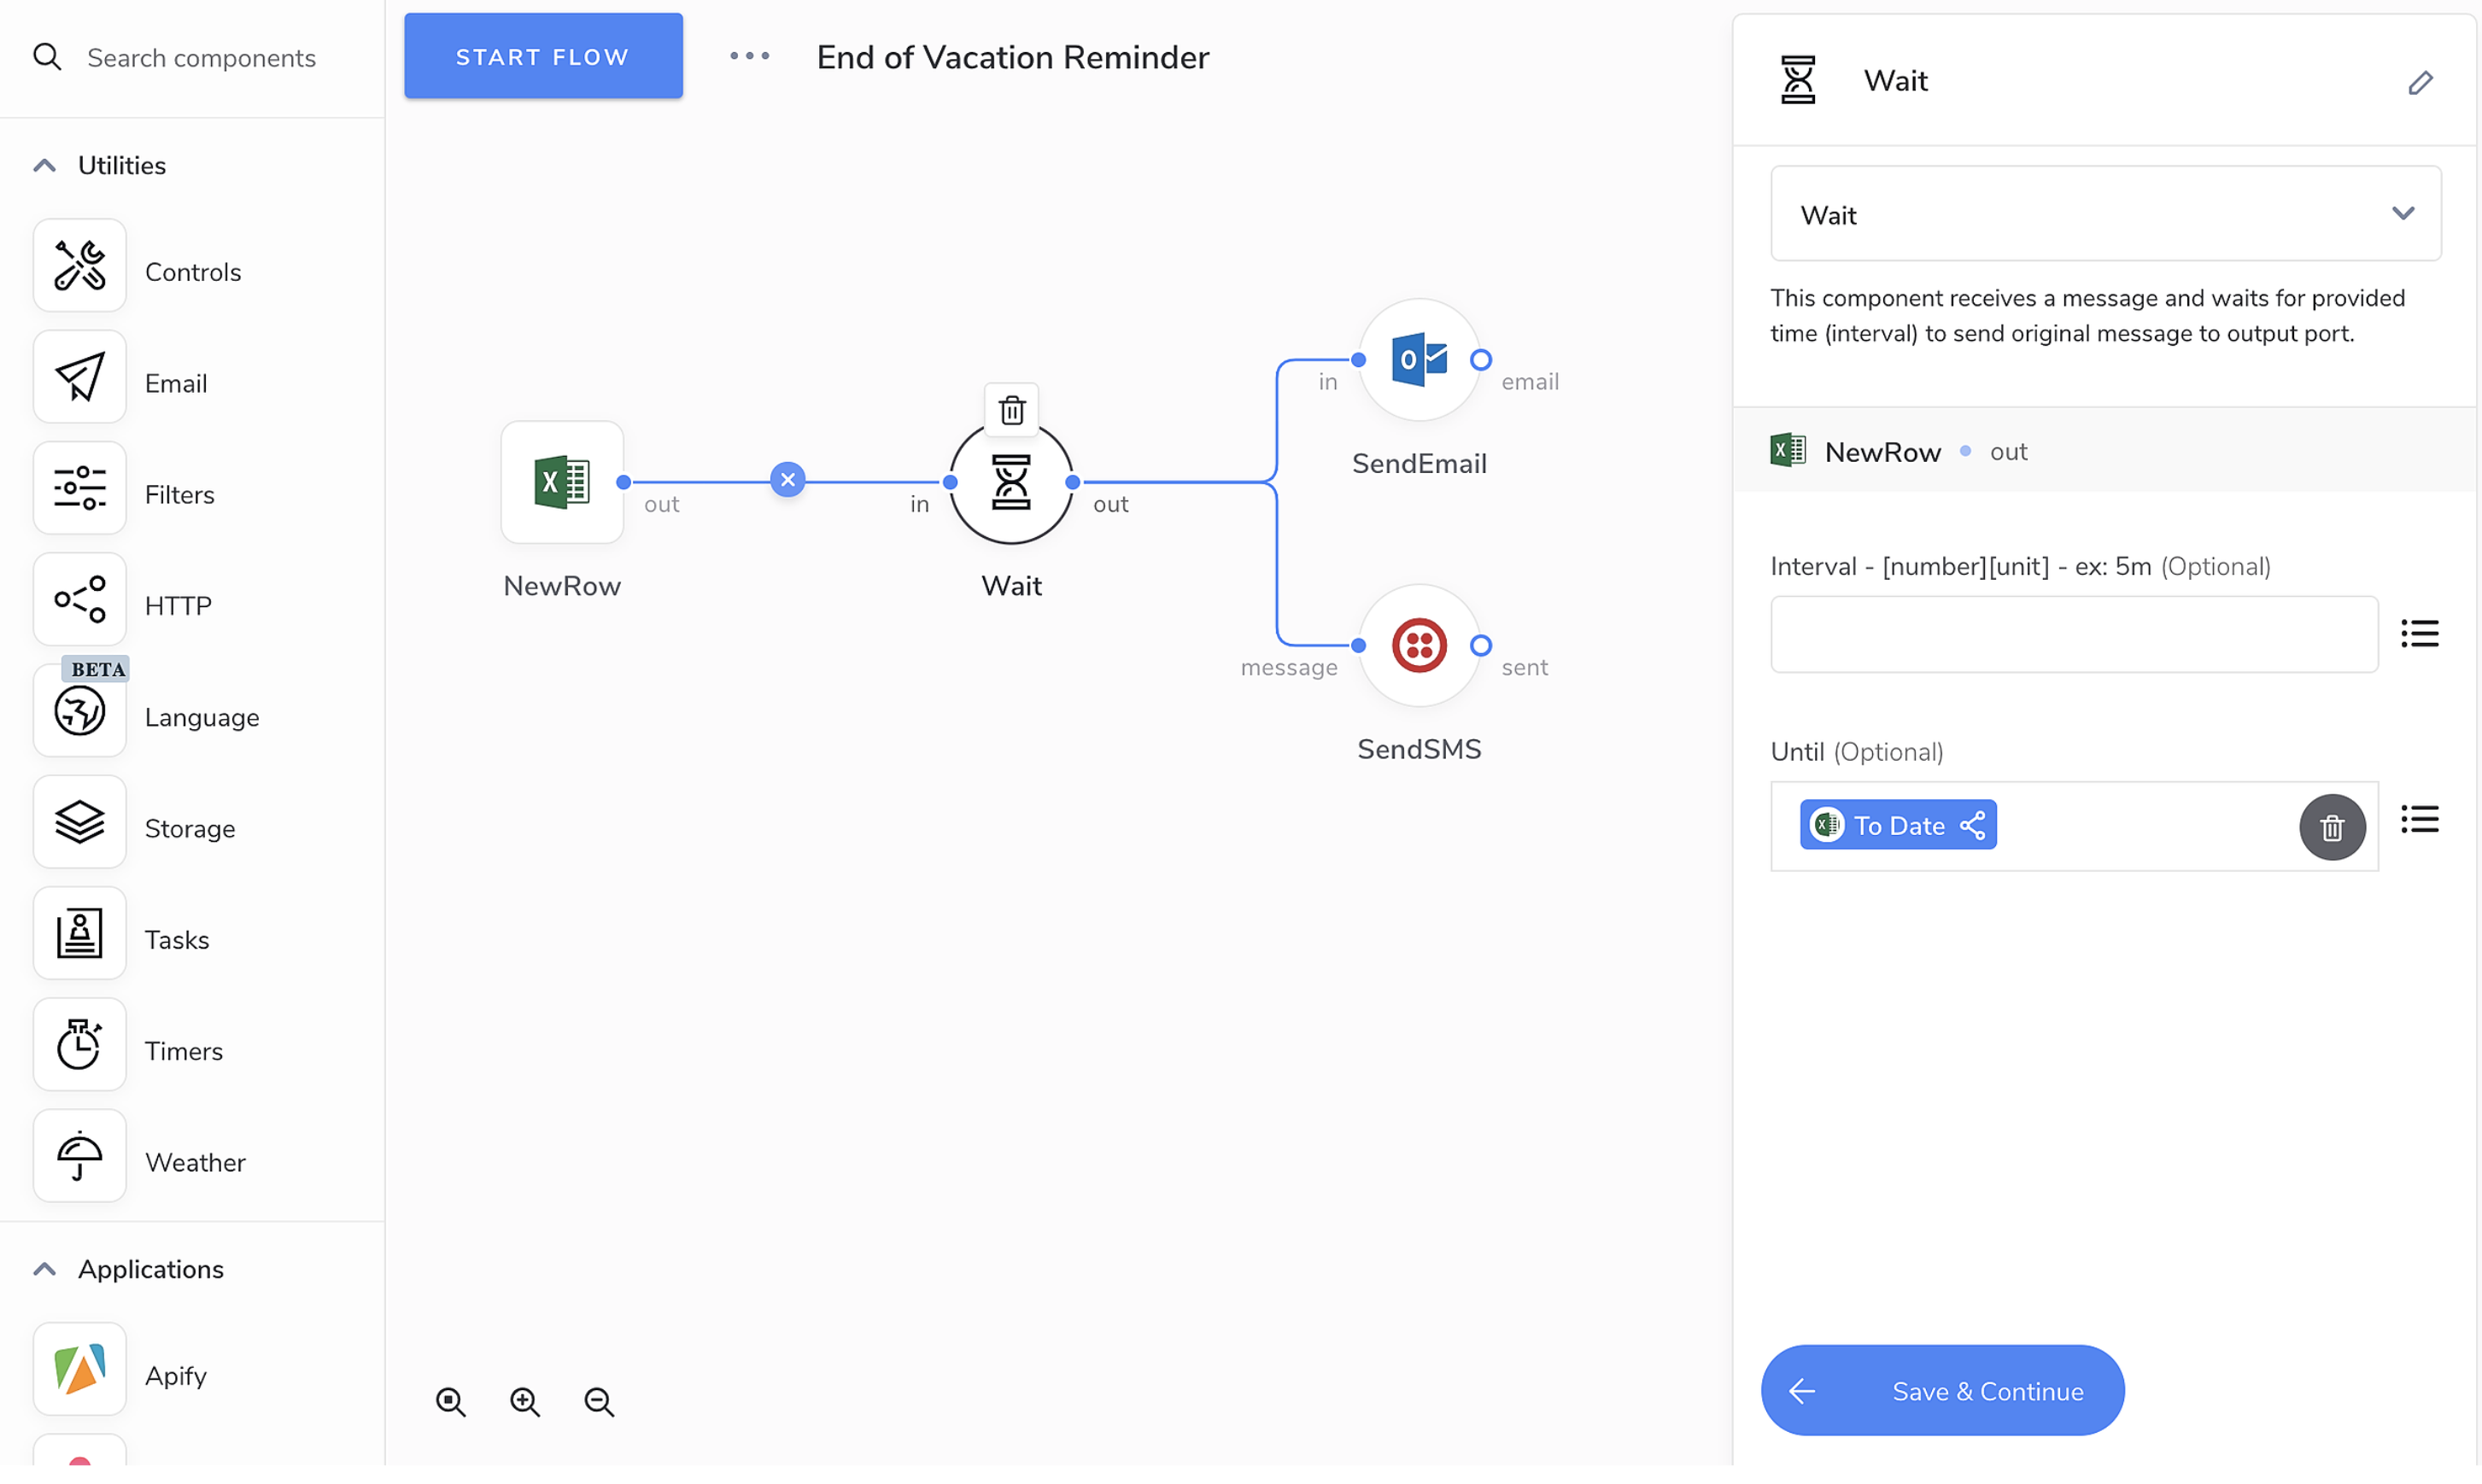Open variable list for Until field
This screenshot has width=2482, height=1484.
(2419, 820)
